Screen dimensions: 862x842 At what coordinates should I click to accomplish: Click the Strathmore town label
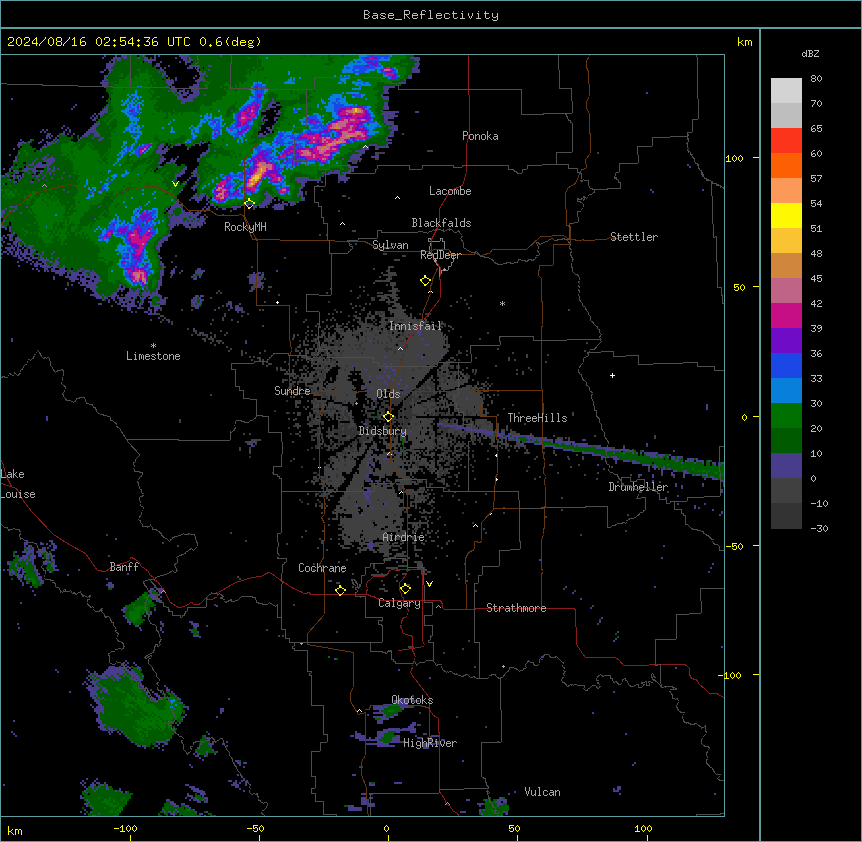[516, 608]
